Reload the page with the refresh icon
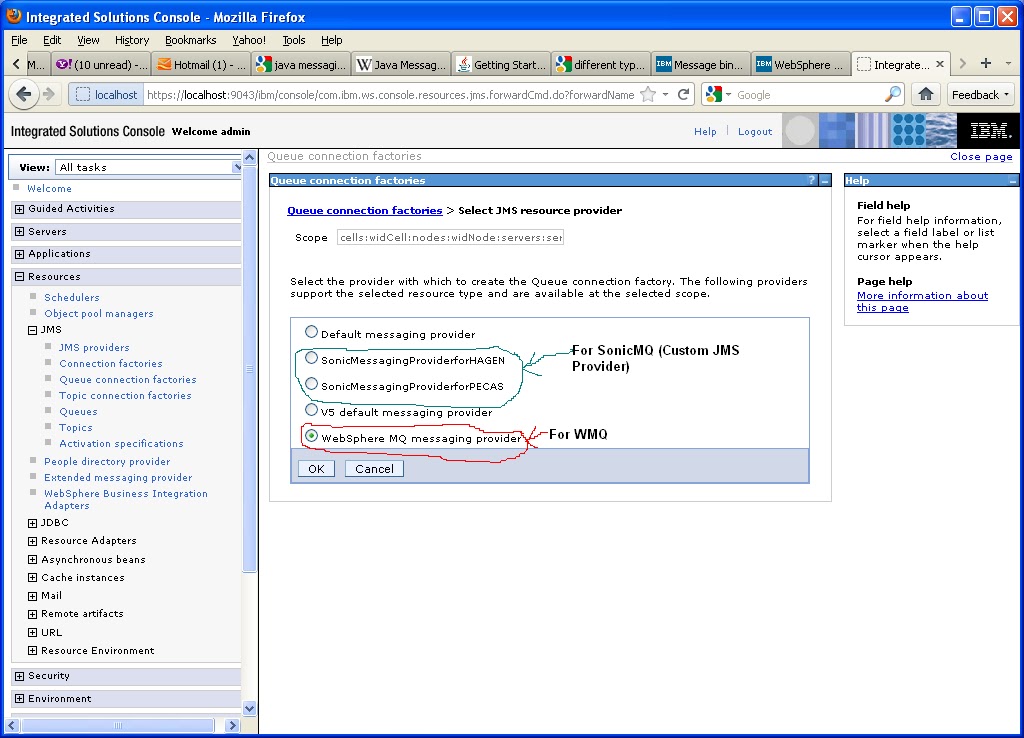 tap(684, 95)
